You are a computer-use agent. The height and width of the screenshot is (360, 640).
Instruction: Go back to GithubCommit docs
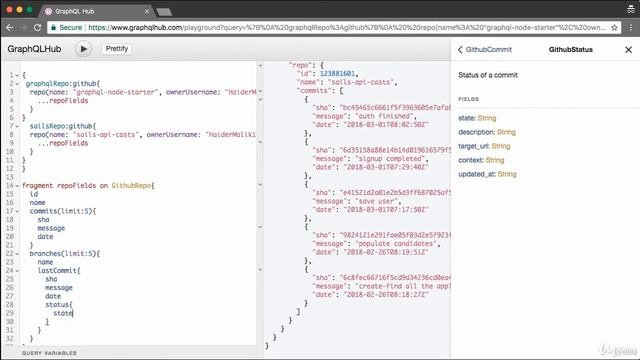[484, 49]
